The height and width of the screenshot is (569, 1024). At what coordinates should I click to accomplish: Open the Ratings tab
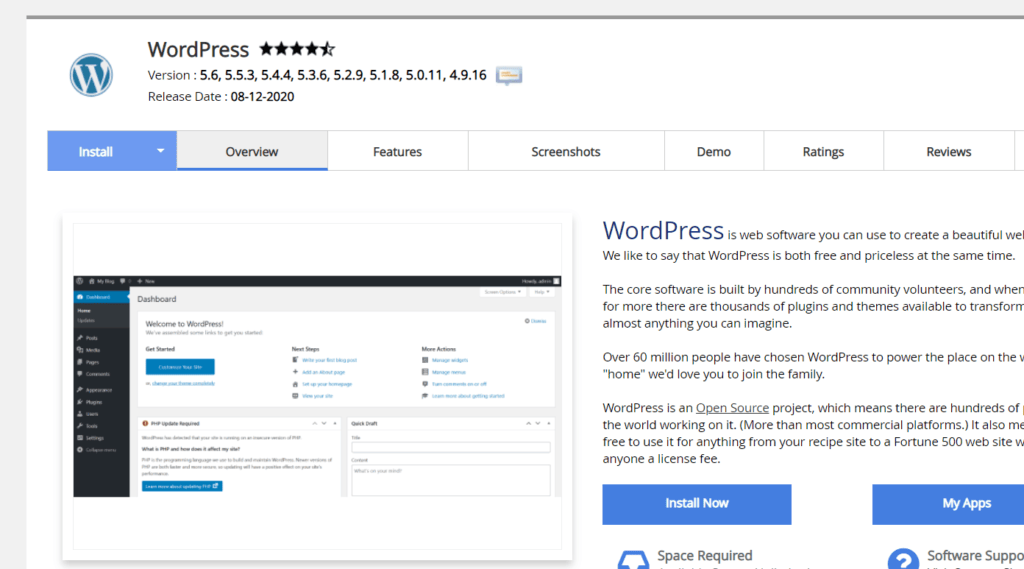coord(824,152)
